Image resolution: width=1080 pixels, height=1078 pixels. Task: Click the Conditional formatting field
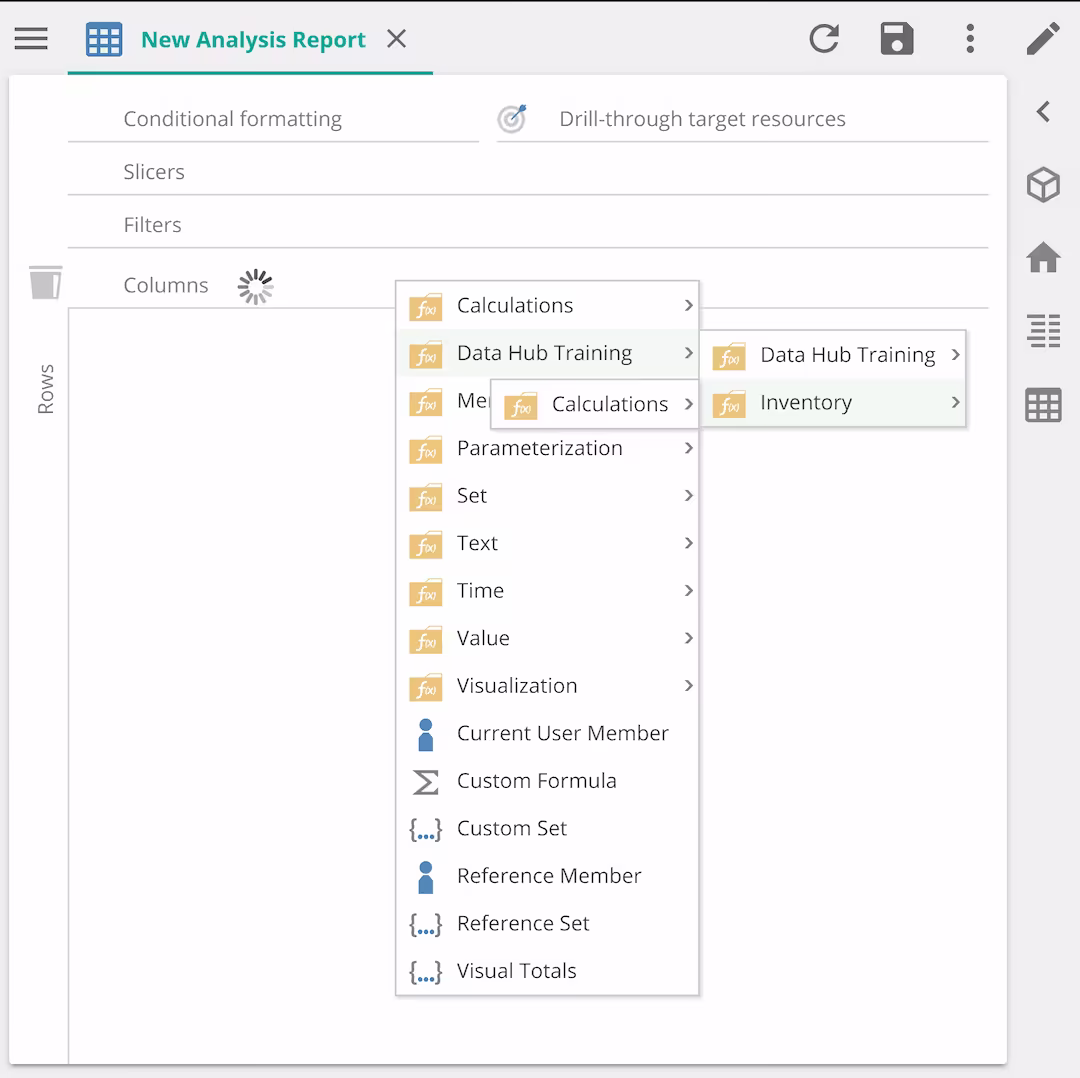click(233, 119)
